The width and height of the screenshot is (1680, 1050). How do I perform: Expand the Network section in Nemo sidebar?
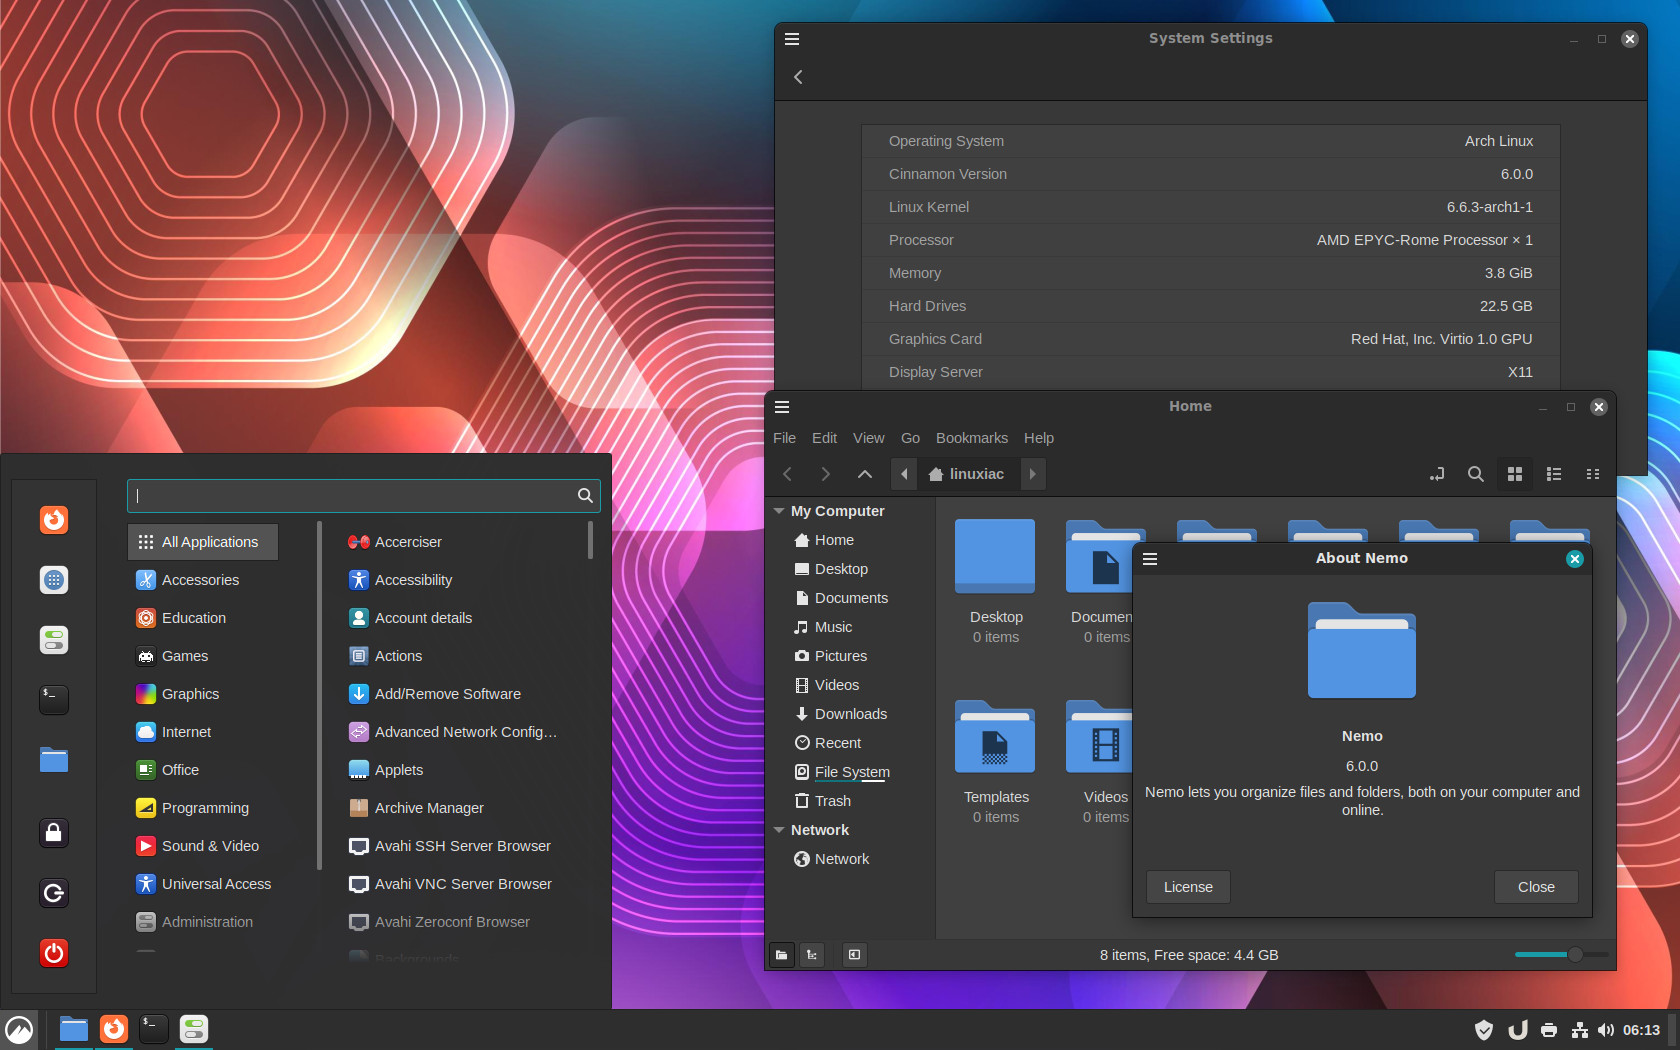click(x=779, y=829)
